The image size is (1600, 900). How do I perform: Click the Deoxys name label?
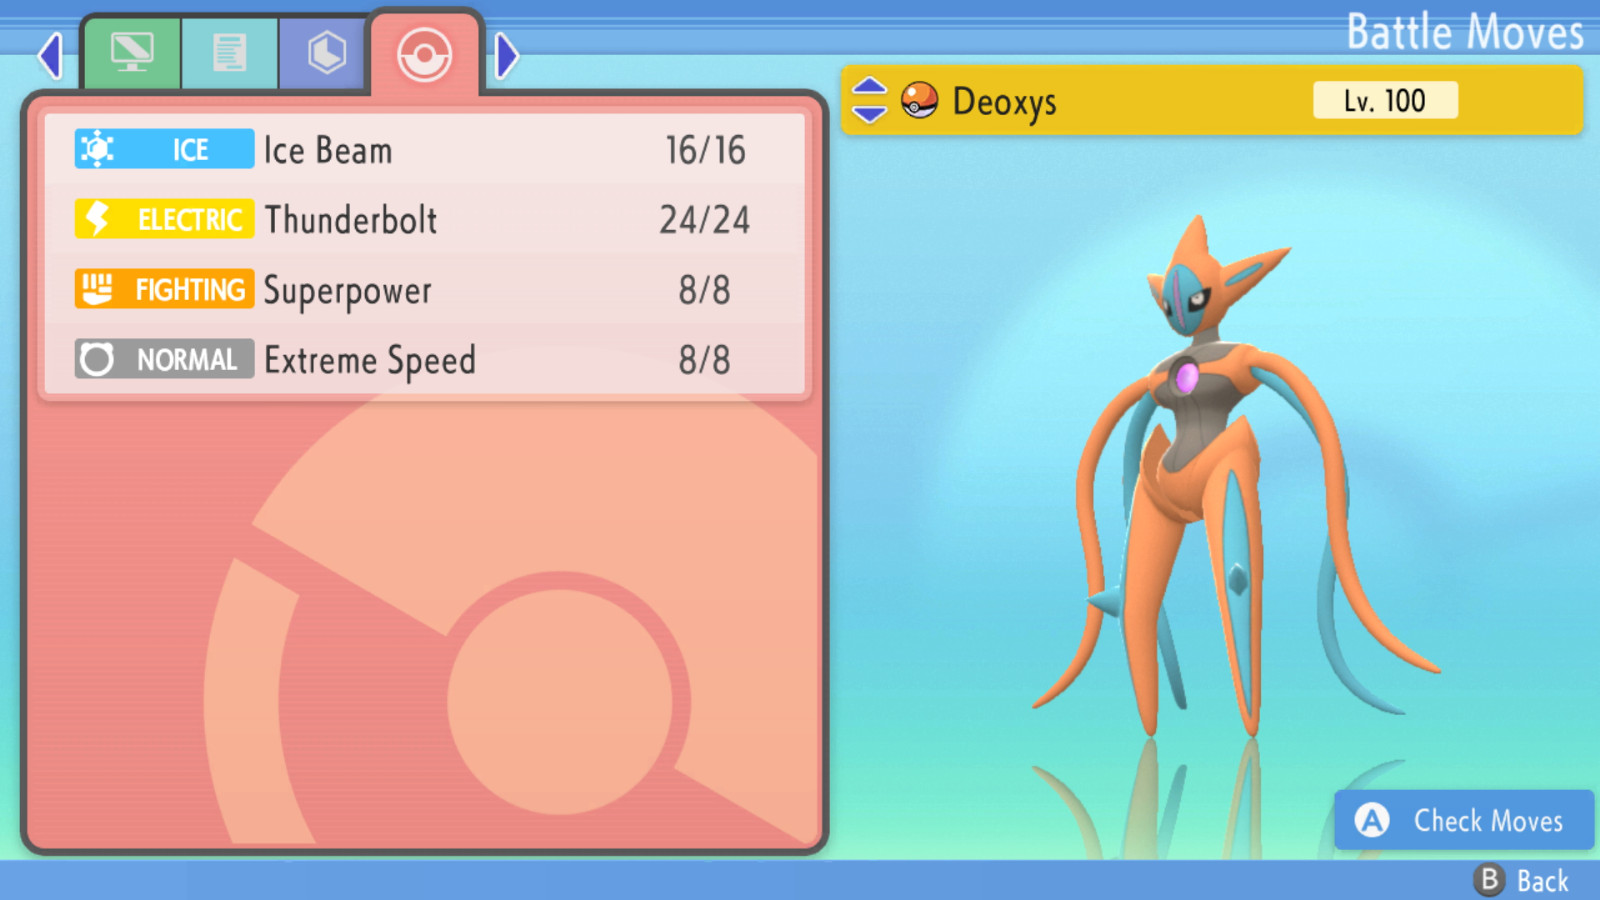(x=1004, y=102)
